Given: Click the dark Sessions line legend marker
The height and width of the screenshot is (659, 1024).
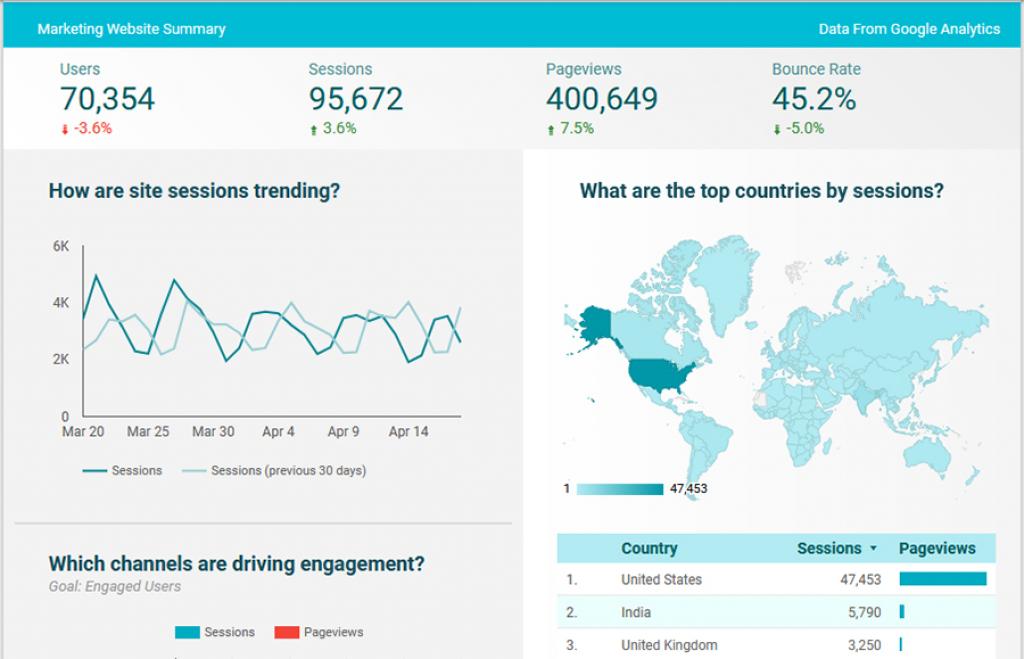Looking at the screenshot, I should (x=95, y=471).
